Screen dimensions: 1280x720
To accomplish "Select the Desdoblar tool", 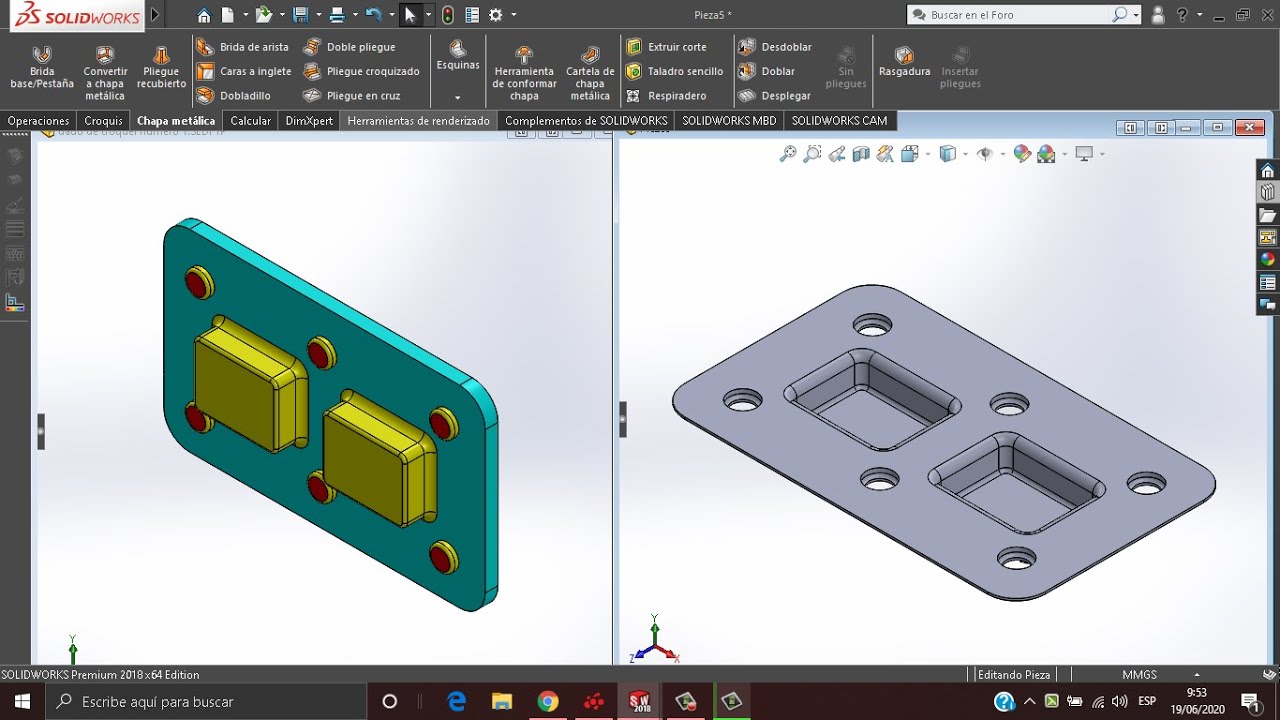I will click(776, 47).
